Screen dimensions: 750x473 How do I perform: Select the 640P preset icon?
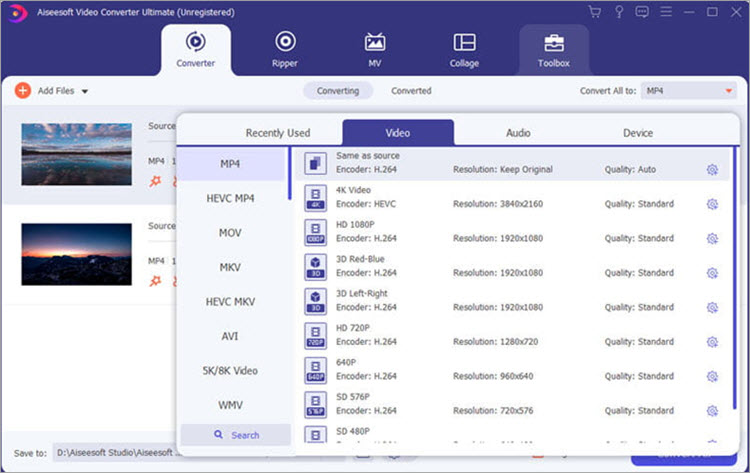click(316, 370)
